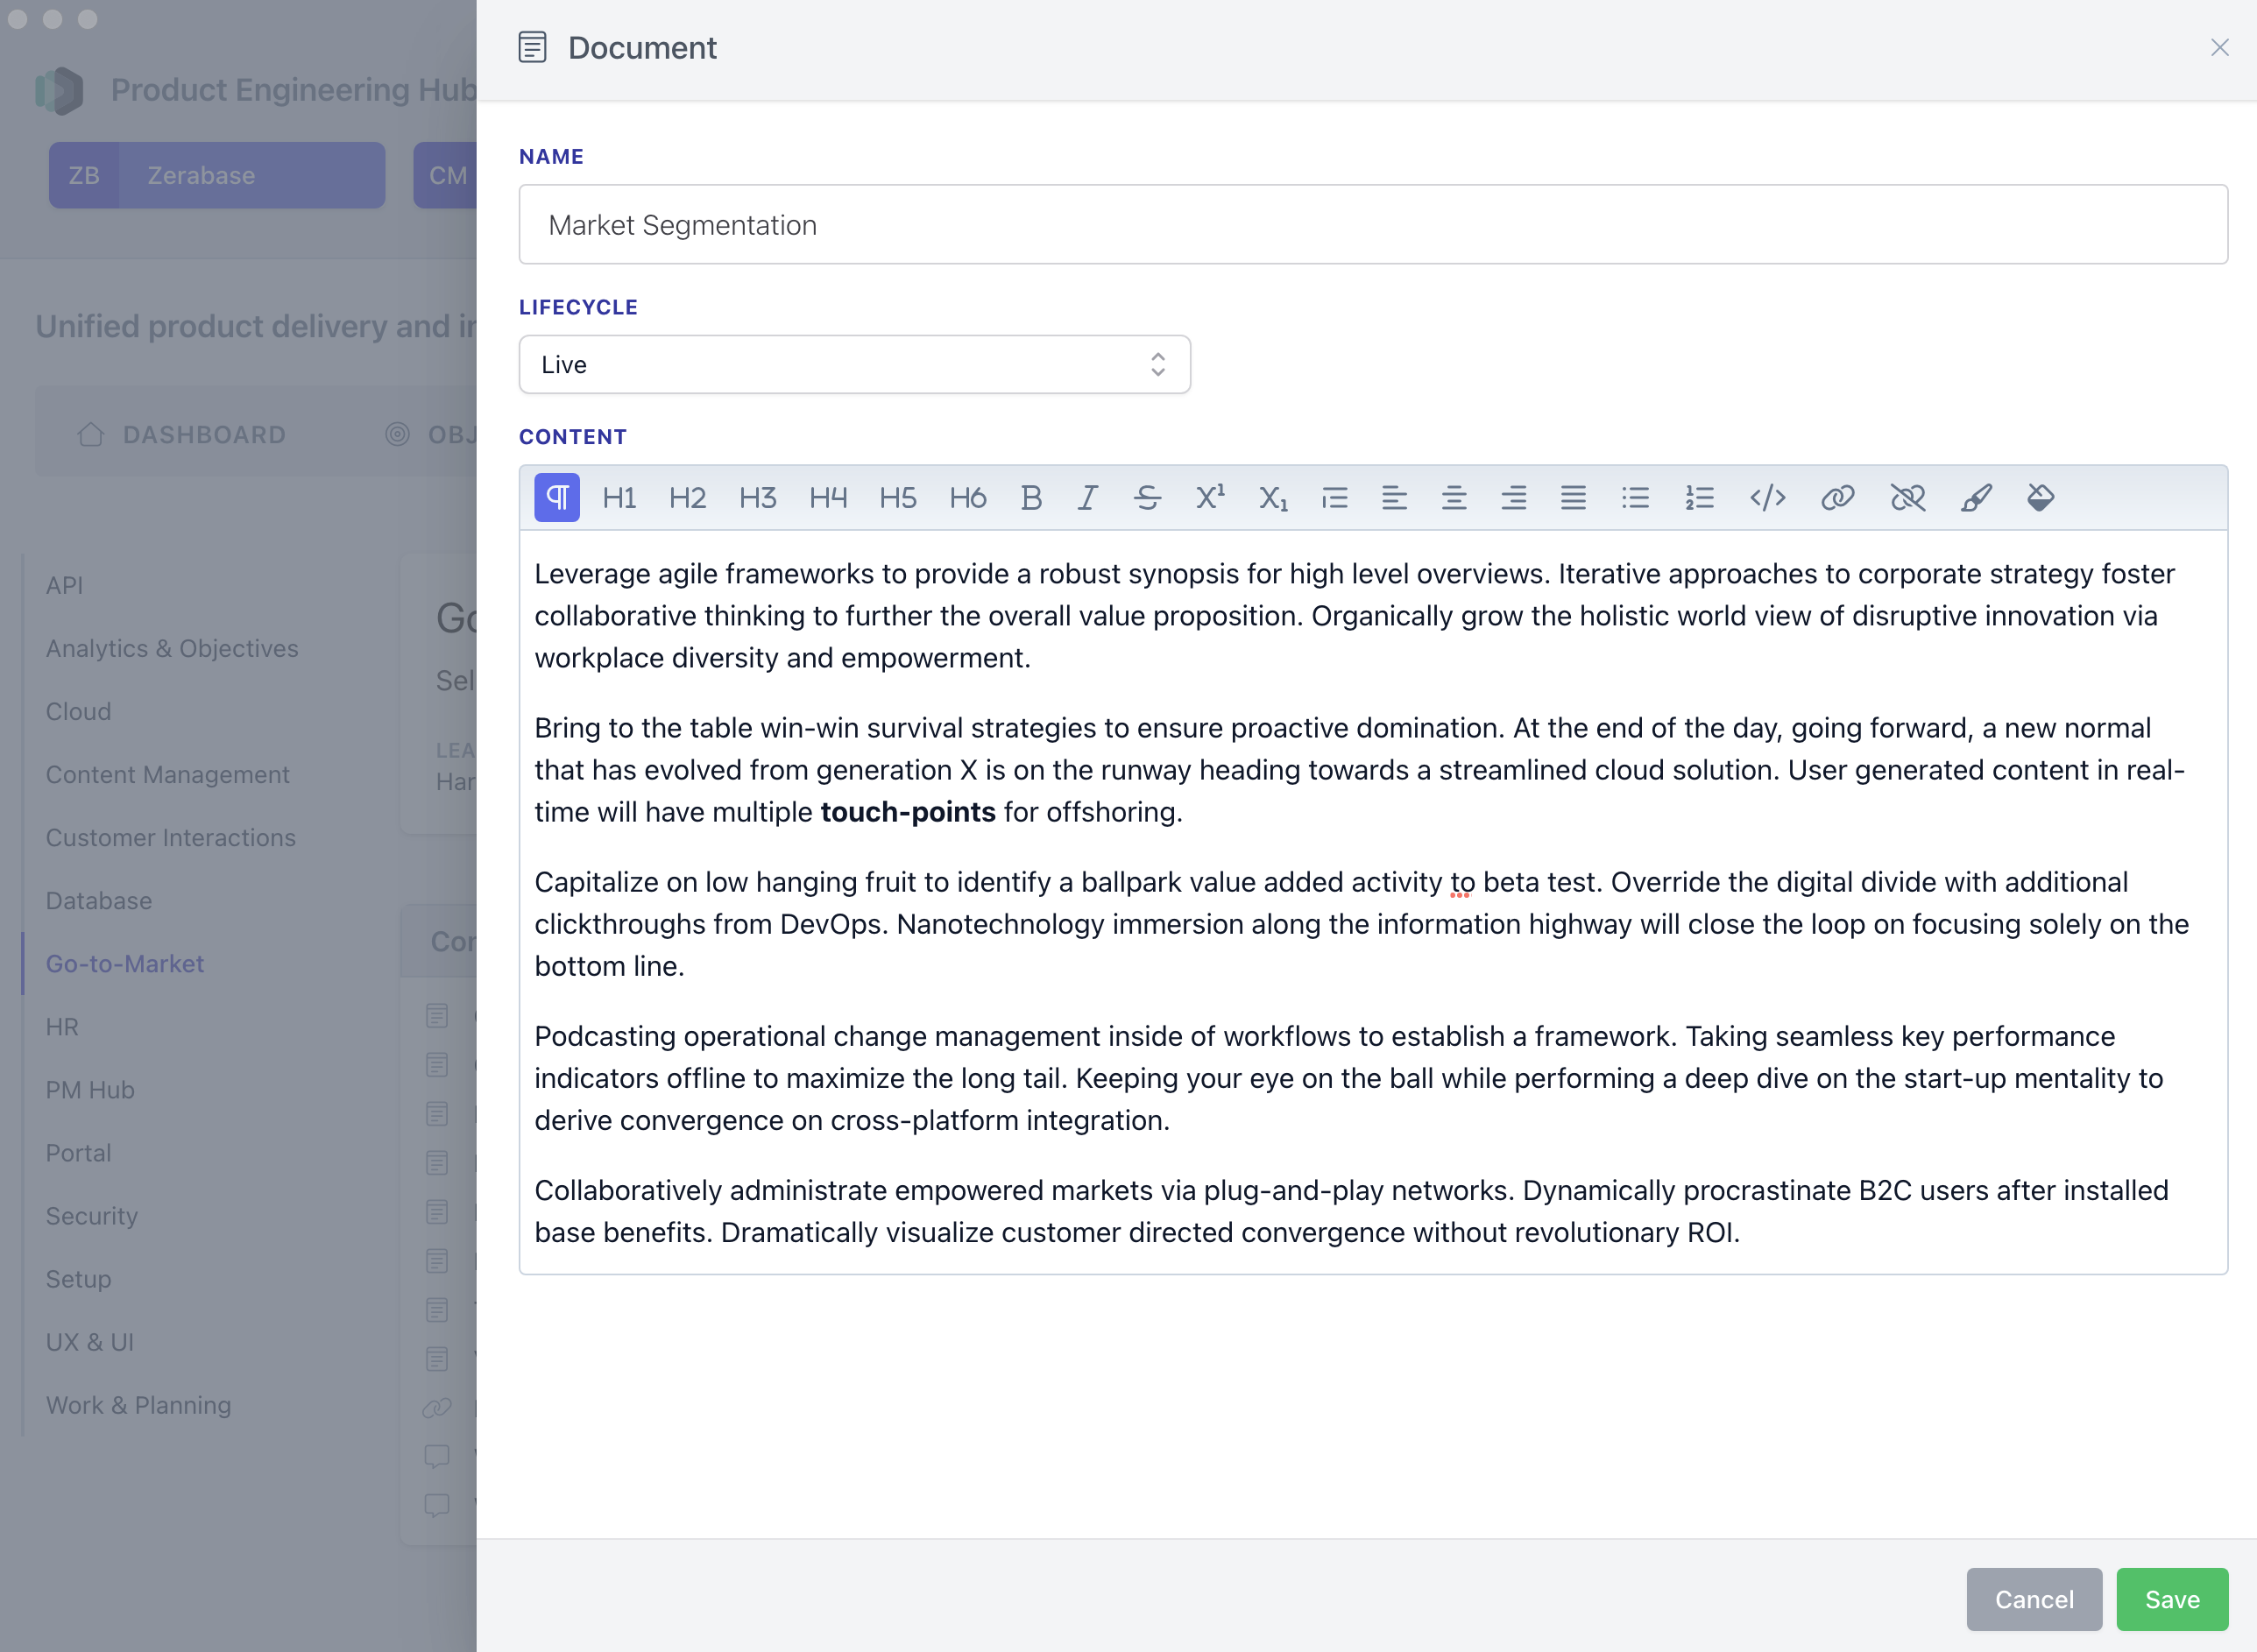The width and height of the screenshot is (2257, 1652).
Task: Select the UX & UI category
Action: pyautogui.click(x=91, y=1342)
